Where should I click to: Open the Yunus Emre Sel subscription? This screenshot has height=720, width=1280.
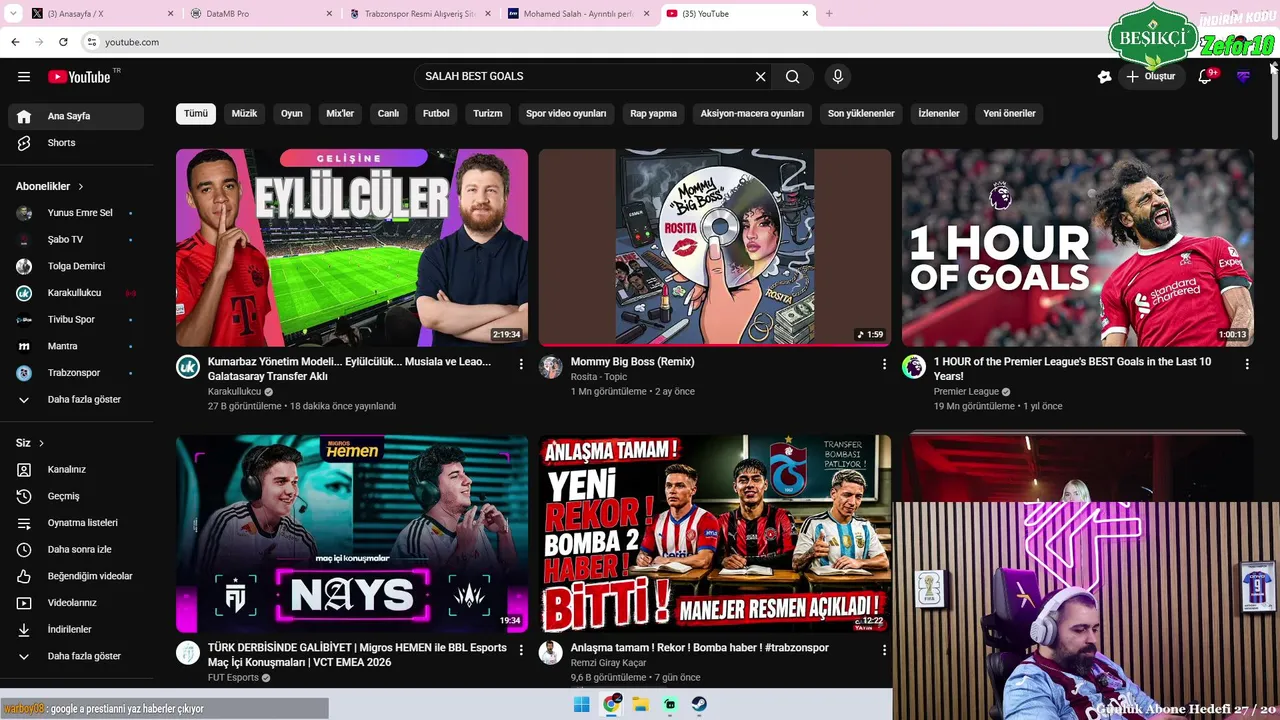[x=76, y=213]
